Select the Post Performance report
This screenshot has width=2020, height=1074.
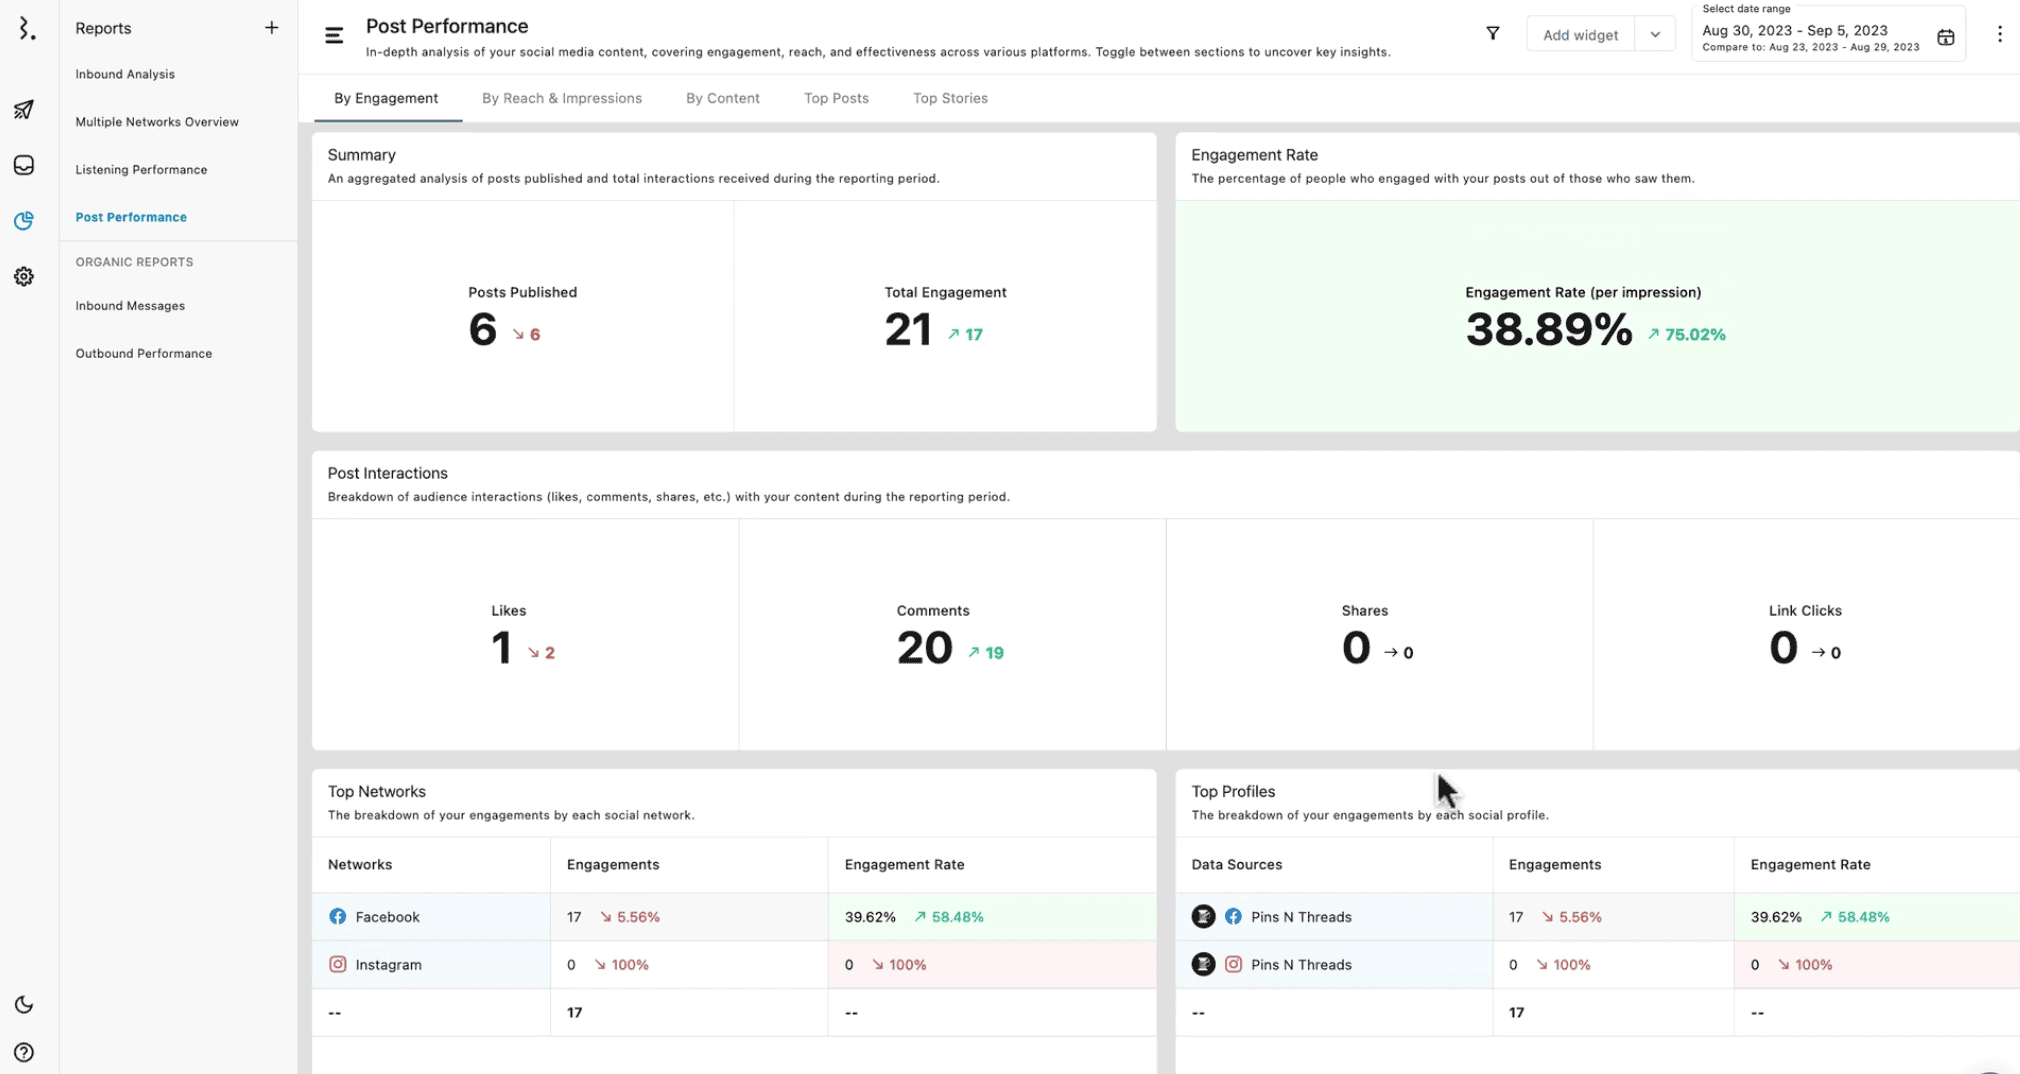click(x=131, y=217)
